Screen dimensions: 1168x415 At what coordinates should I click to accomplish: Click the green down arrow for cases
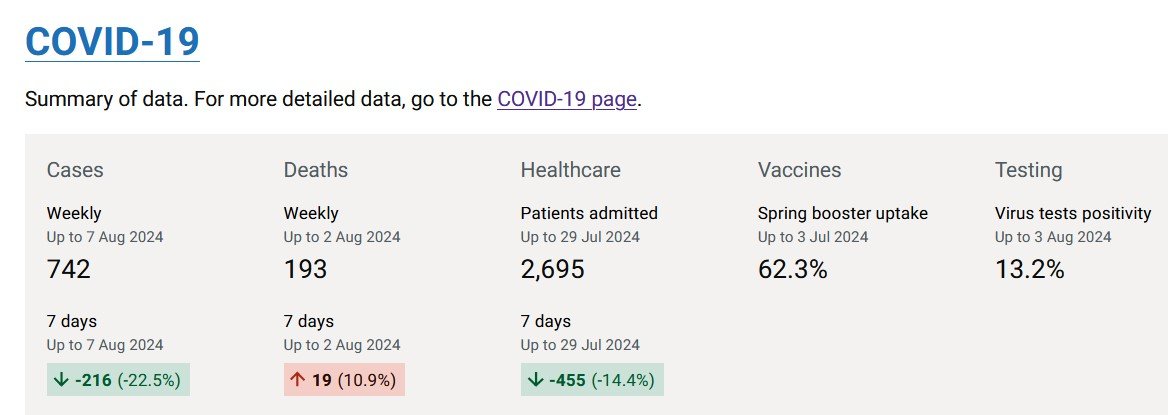coord(61,380)
